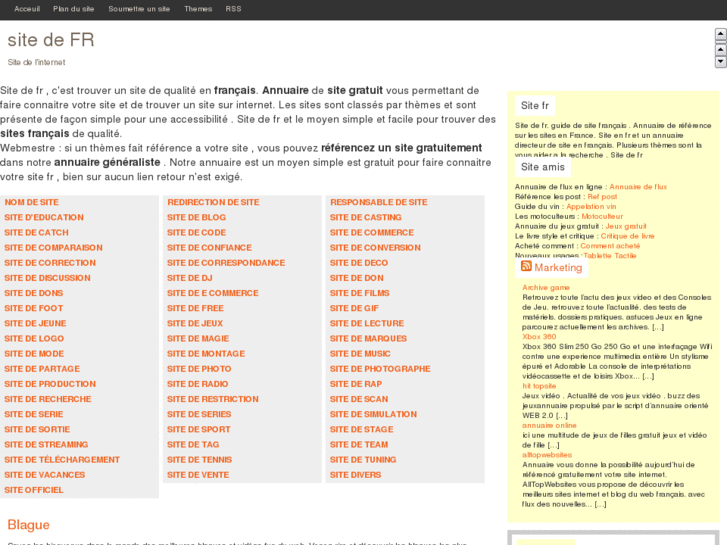Open SITE DE CODE category
The width and height of the screenshot is (727, 545).
click(x=197, y=232)
